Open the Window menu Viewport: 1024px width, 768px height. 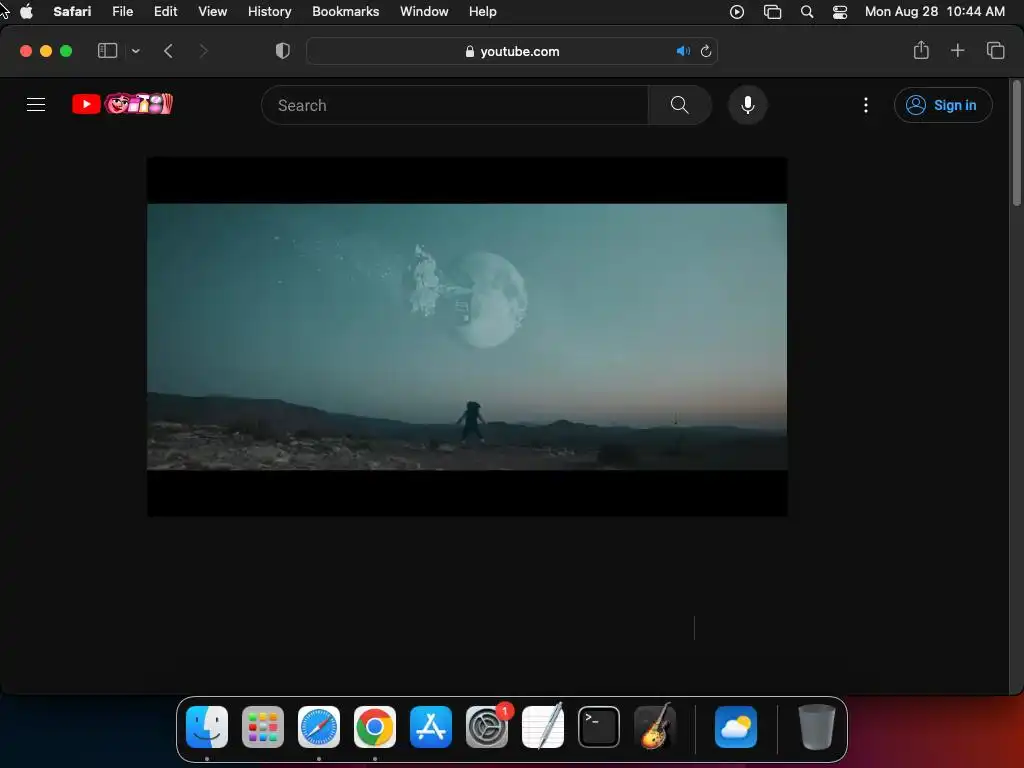tap(424, 12)
